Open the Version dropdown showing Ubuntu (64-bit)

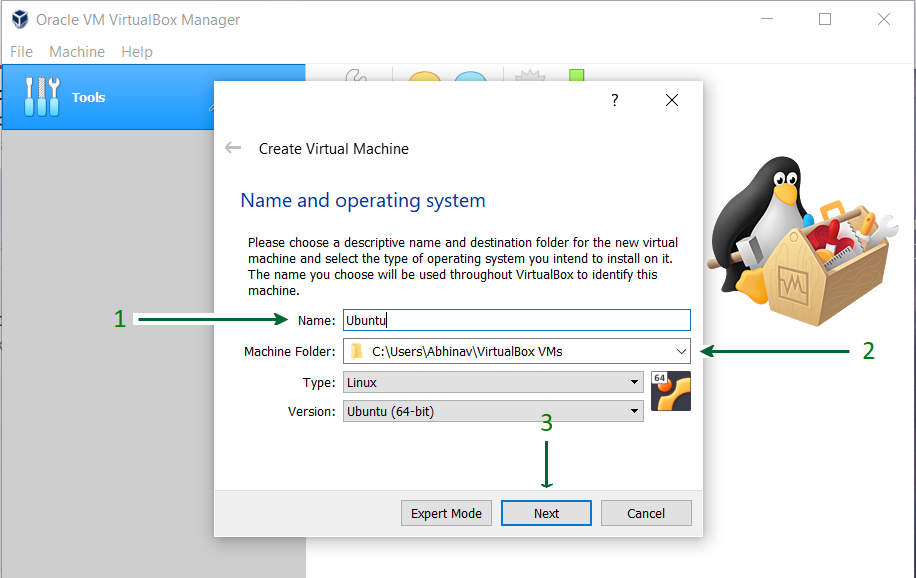coord(493,411)
